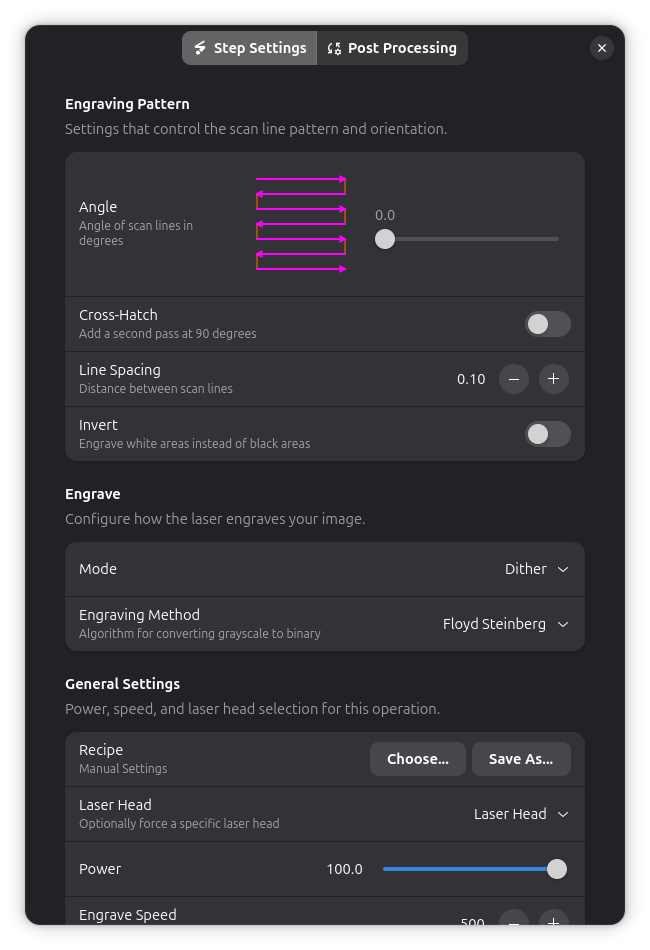The width and height of the screenshot is (650, 950).
Task: Click the Line Spacing value 0.10
Action: (471, 379)
